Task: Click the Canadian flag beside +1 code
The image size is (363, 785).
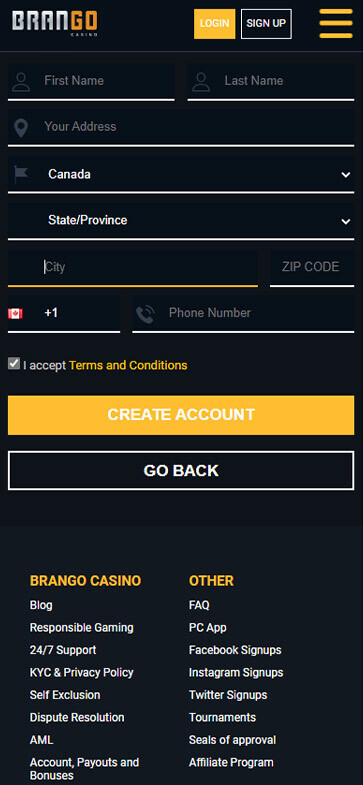Action: click(x=16, y=313)
